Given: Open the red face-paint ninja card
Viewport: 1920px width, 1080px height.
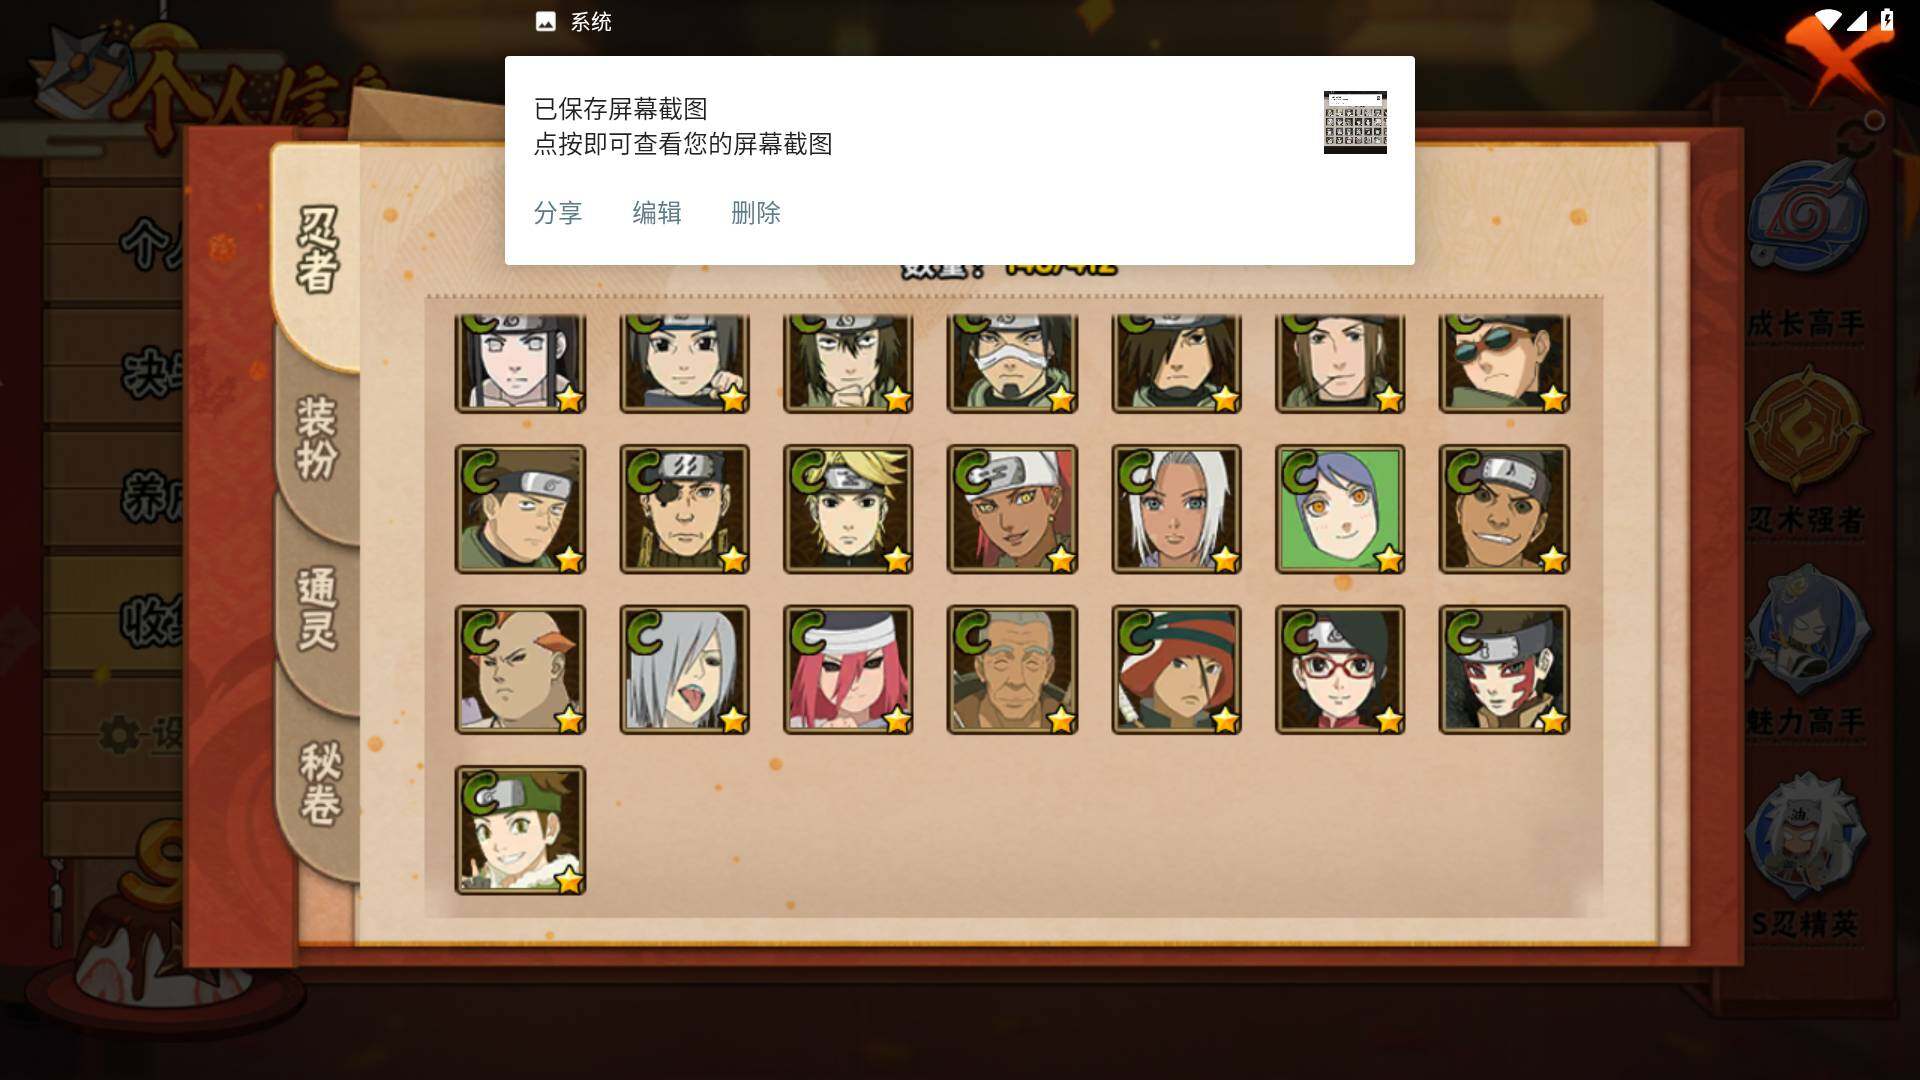Looking at the screenshot, I should point(1504,669).
